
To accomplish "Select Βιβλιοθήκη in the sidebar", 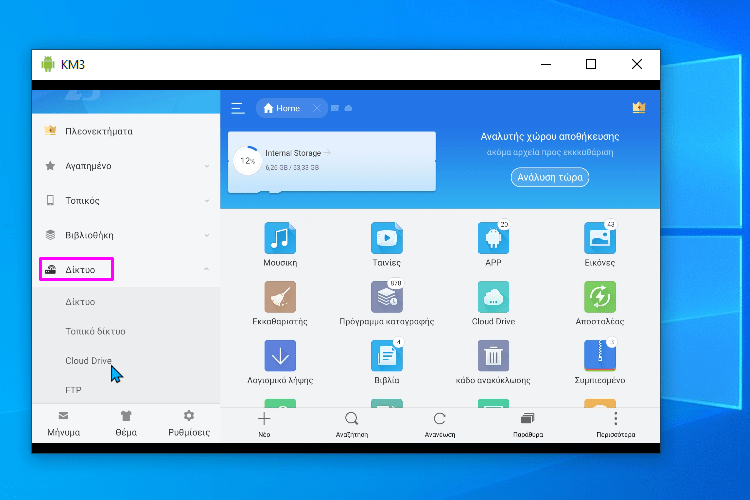I will (89, 235).
